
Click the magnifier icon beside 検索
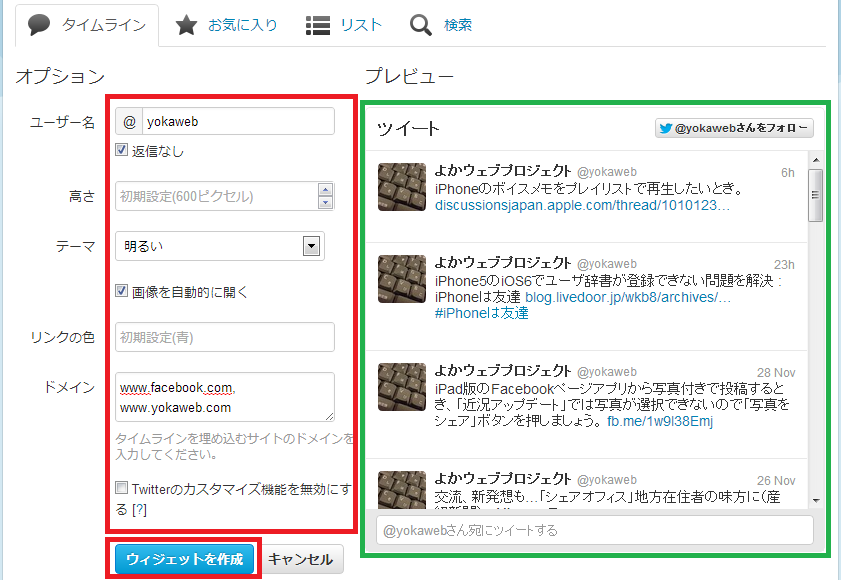pos(420,25)
